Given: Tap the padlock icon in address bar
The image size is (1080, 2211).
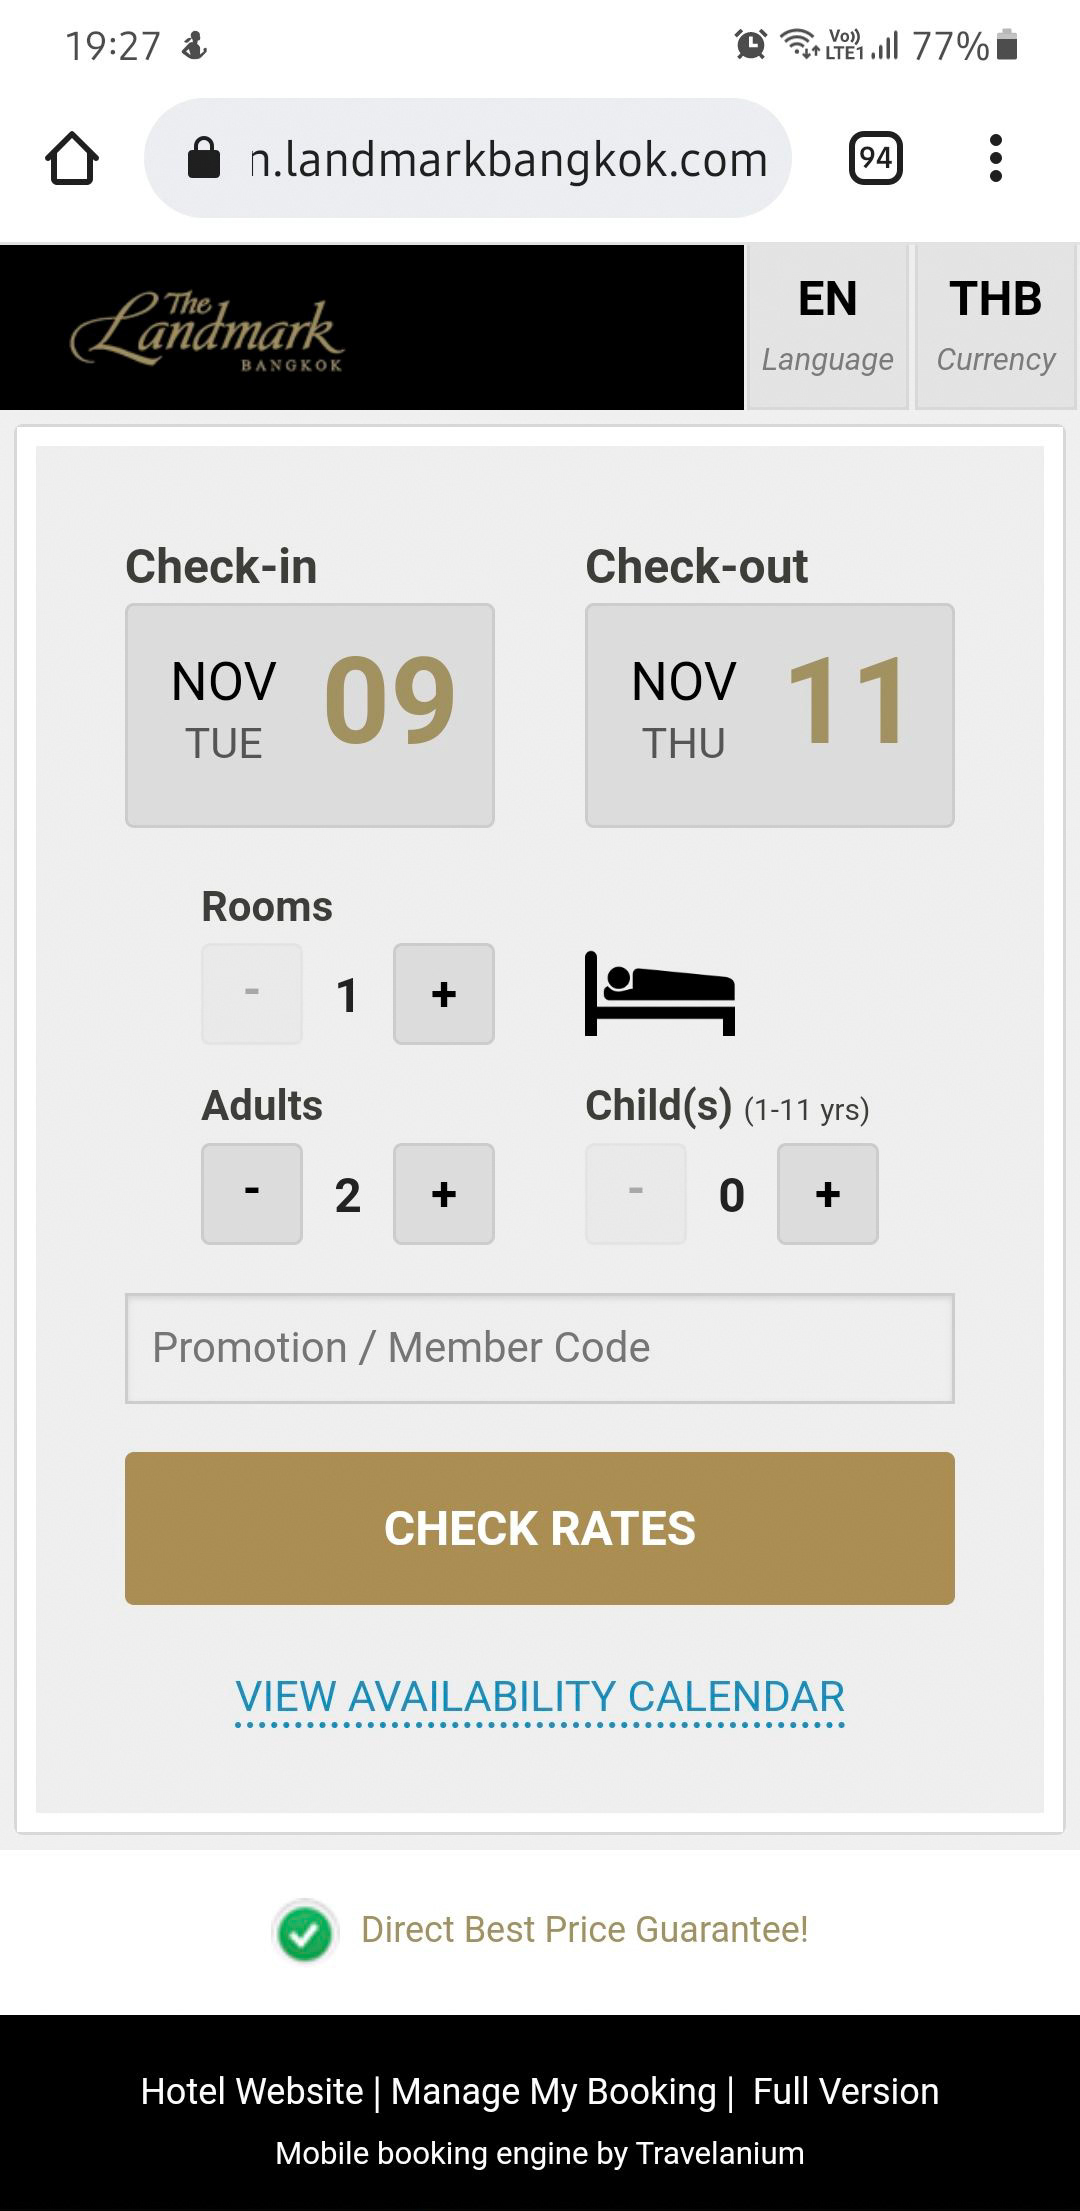Looking at the screenshot, I should 204,158.
